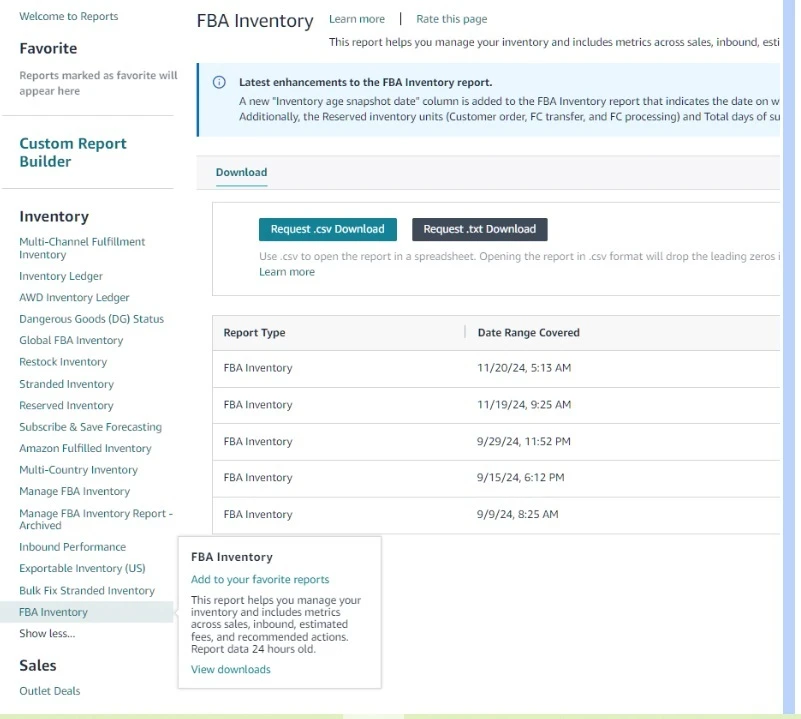801x719 pixels.
Task: Open Amazon Fulfilled Inventory report
Action: coord(85,448)
